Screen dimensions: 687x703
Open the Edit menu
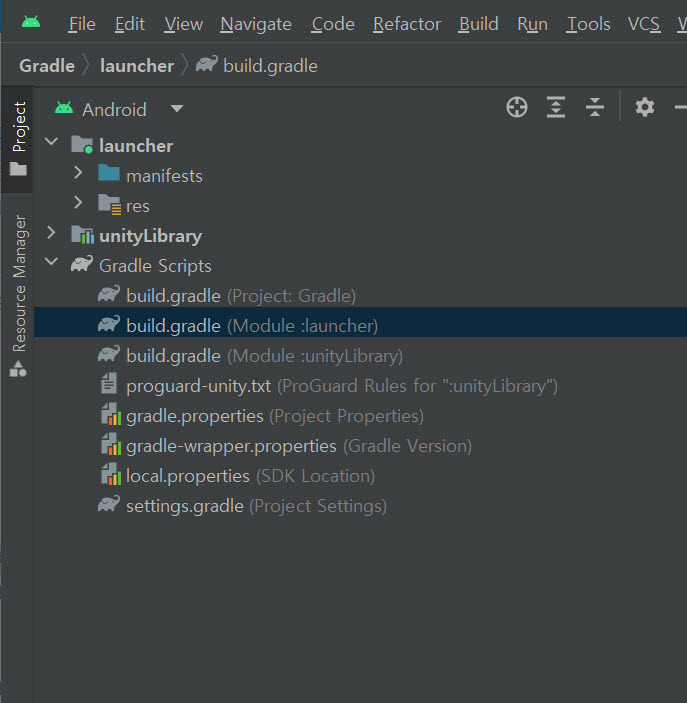pyautogui.click(x=130, y=24)
